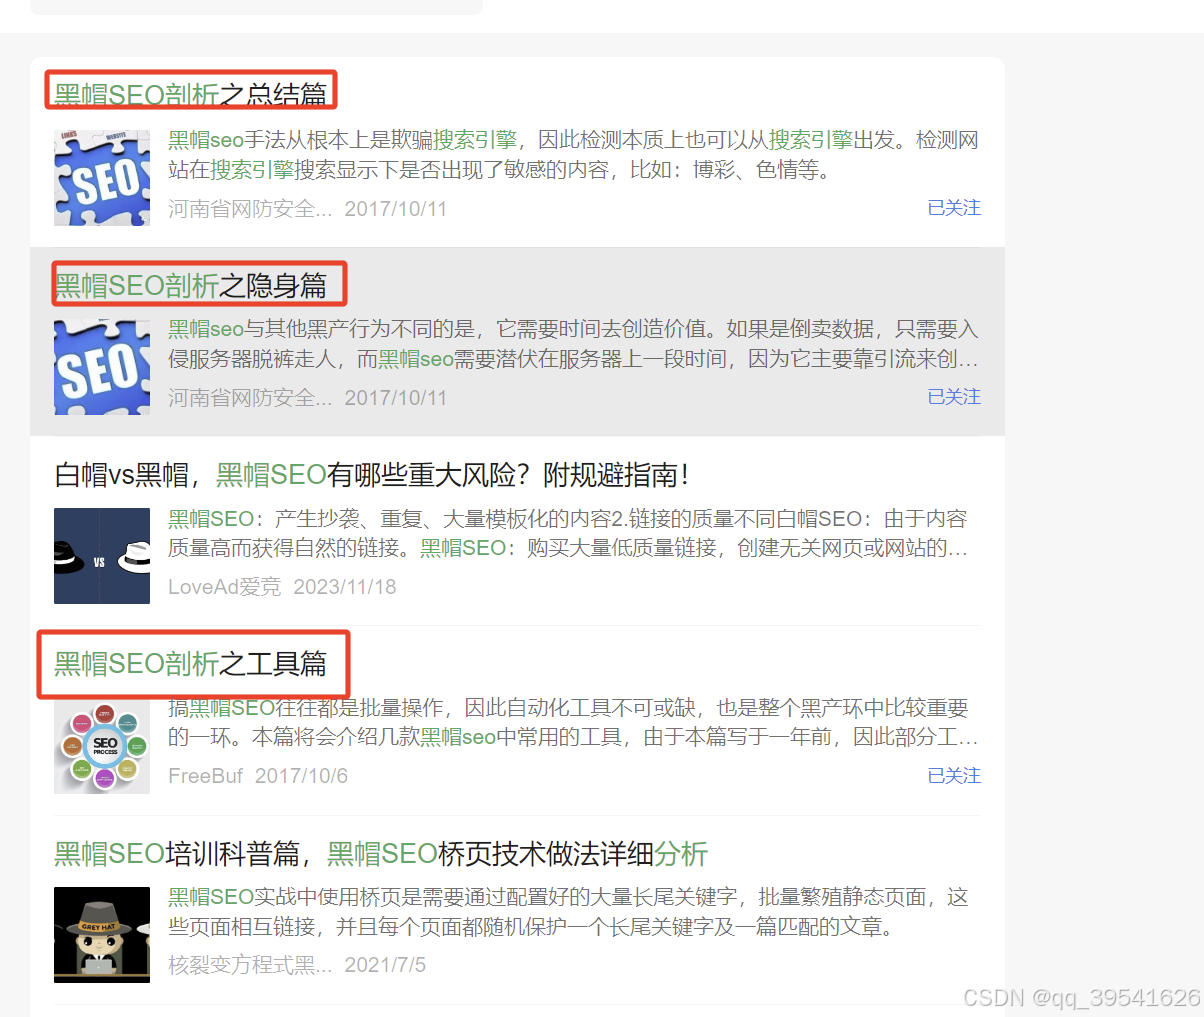Toggle 已关注 on the 隐身篇 article
Viewport: 1204px width, 1017px height.
[953, 397]
